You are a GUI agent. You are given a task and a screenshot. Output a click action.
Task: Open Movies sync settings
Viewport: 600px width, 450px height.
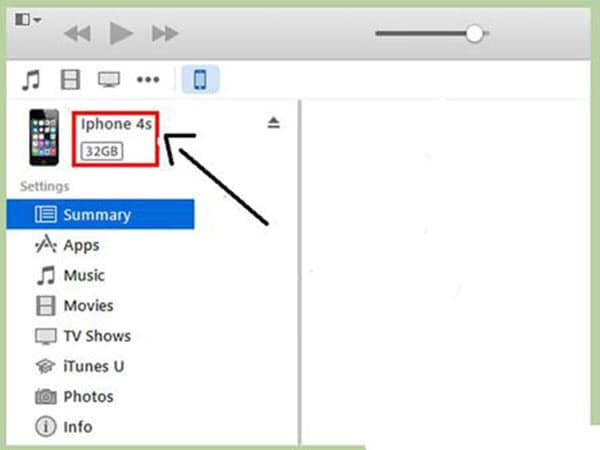[75, 305]
